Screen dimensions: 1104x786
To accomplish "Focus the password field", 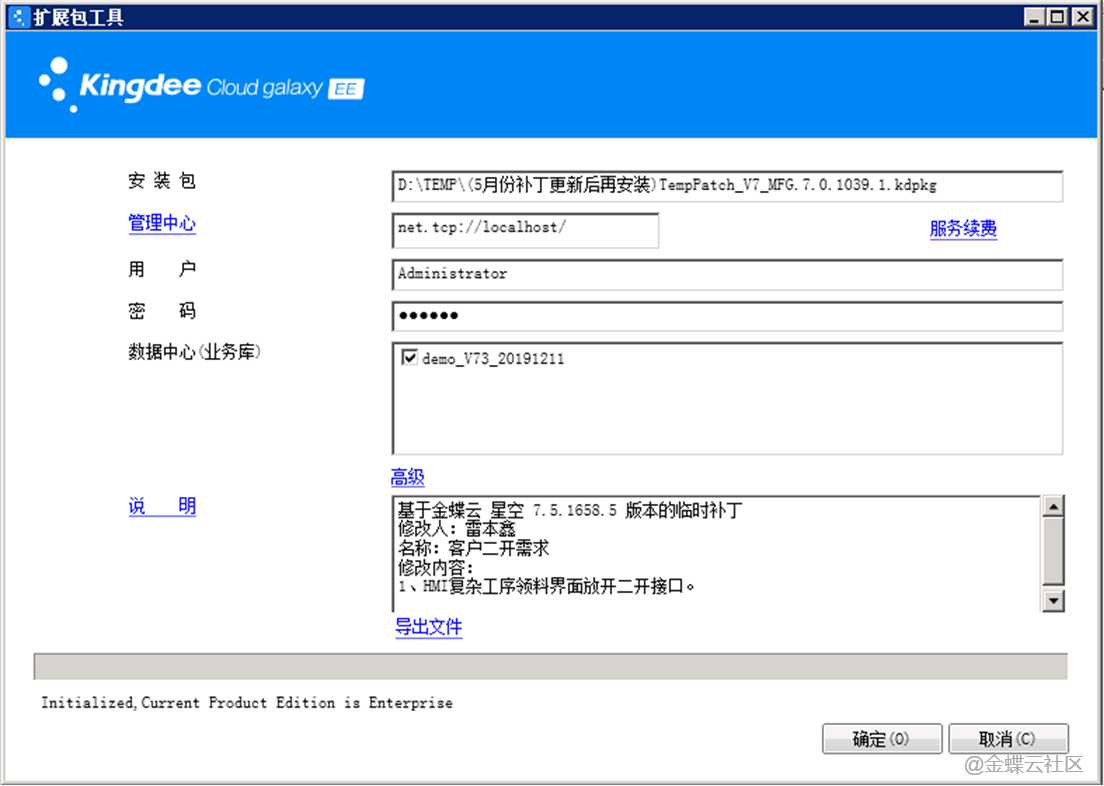I will [x=727, y=316].
